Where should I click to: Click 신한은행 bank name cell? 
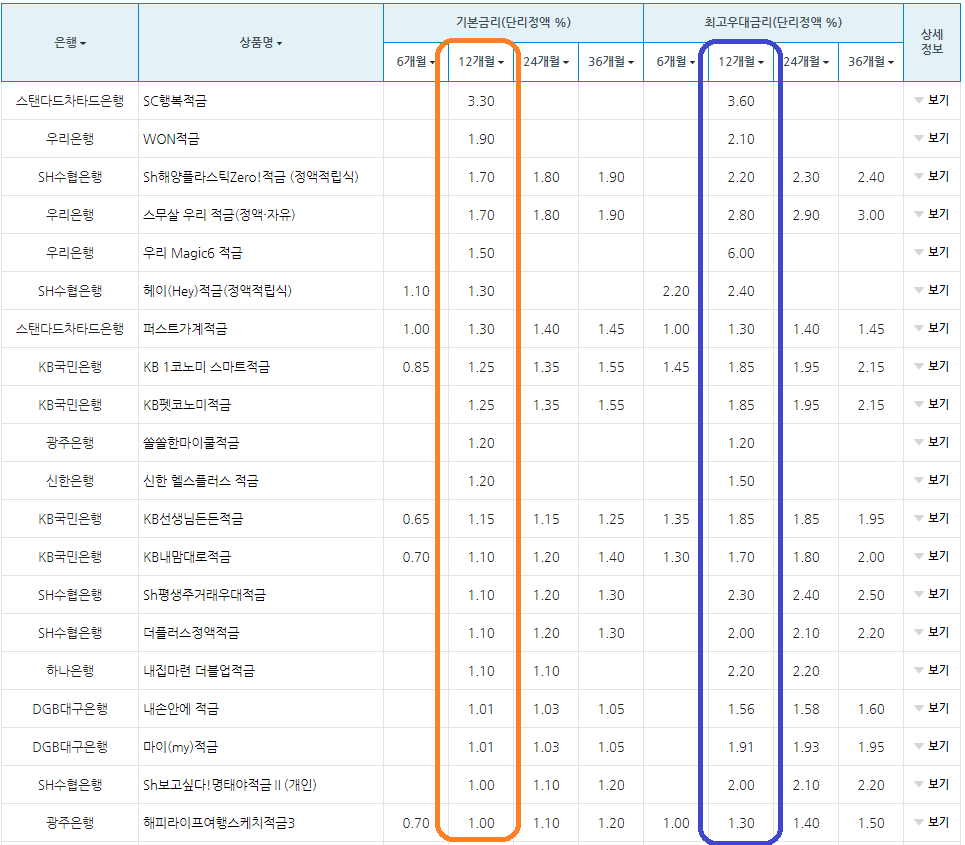point(70,481)
